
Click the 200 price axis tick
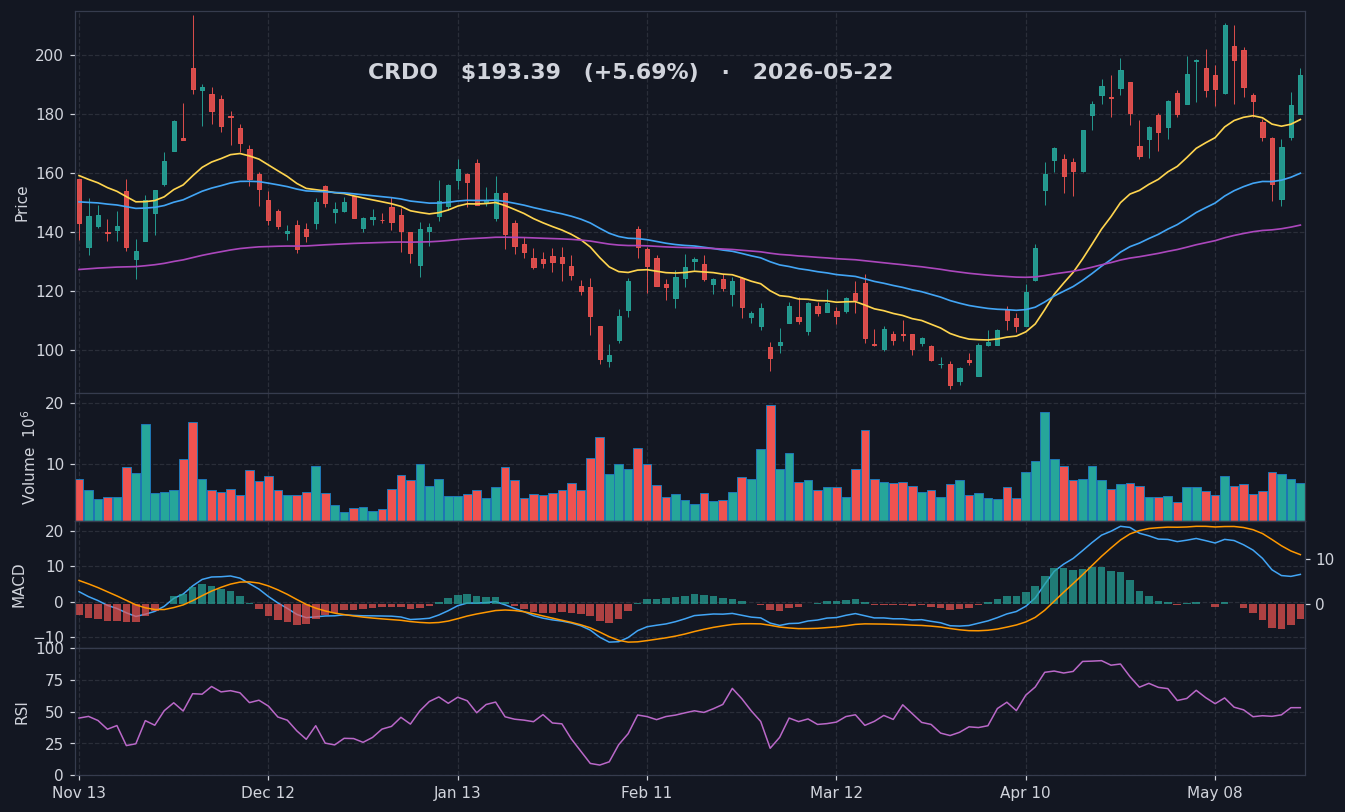point(49,56)
